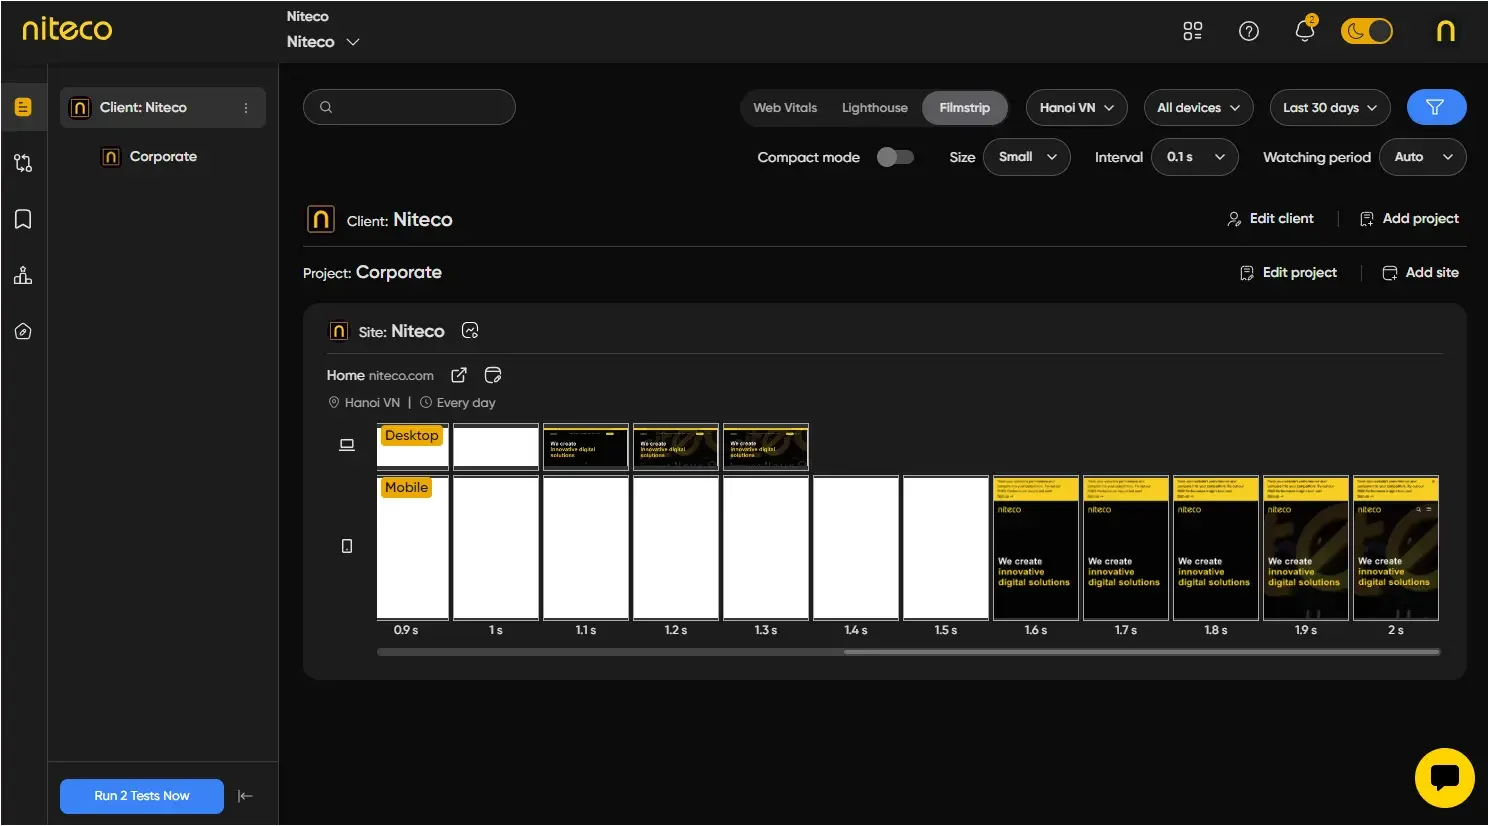Click the compass icon in left sidebar
Screen dimensions: 1489x826
(23, 331)
